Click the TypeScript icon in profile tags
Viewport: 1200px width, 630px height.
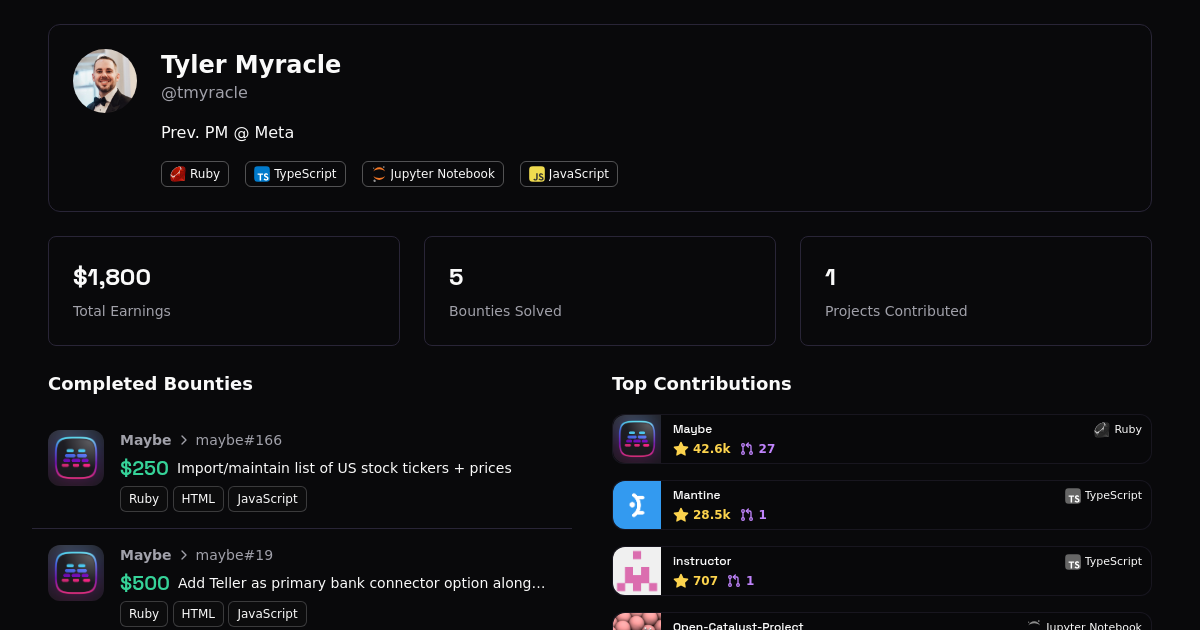click(x=262, y=174)
